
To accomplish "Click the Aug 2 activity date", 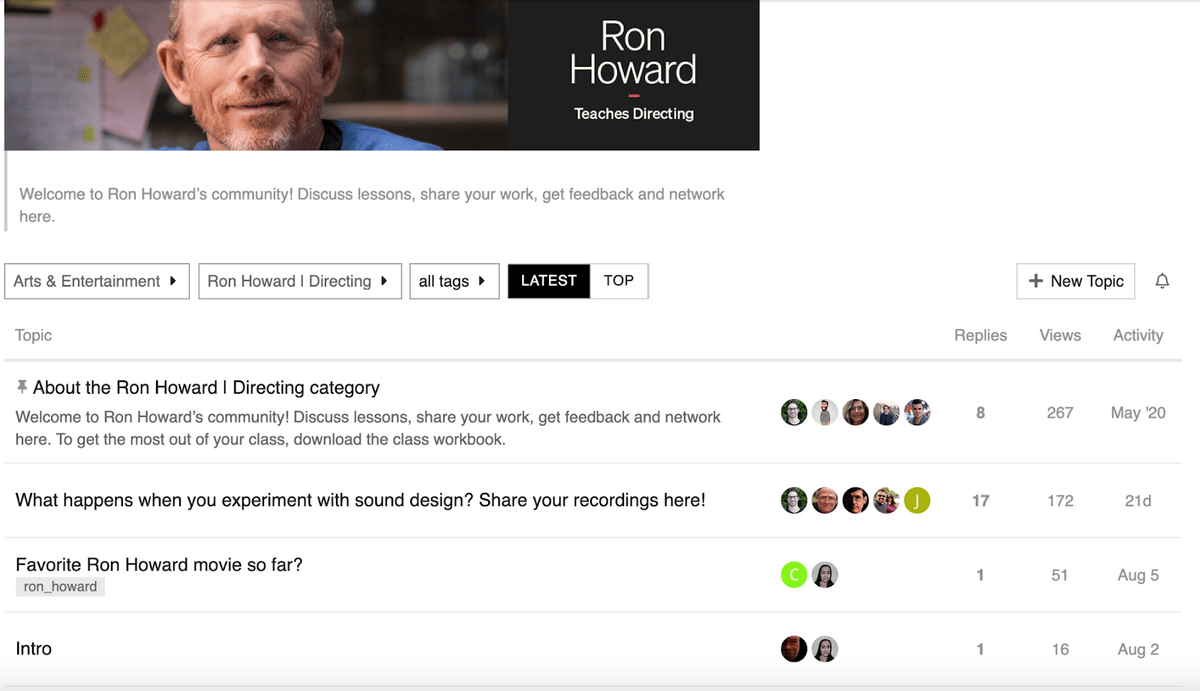I will click(x=1138, y=649).
